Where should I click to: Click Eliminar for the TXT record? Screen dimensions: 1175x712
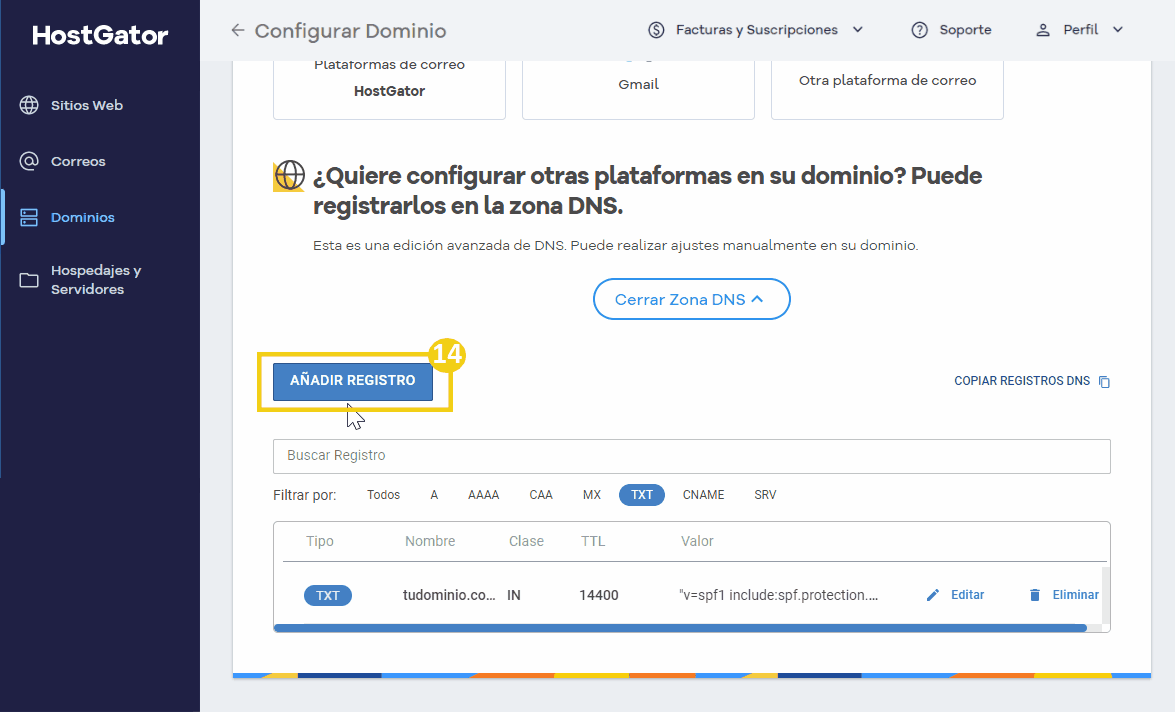click(1075, 594)
